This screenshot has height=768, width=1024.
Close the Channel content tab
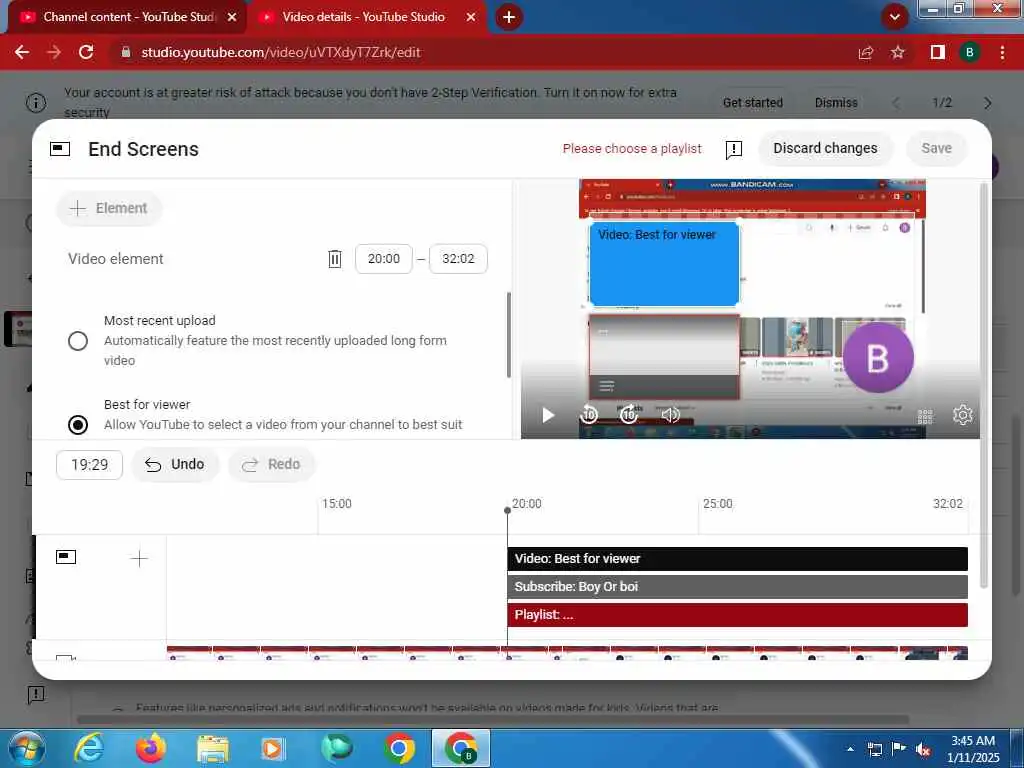(x=232, y=18)
